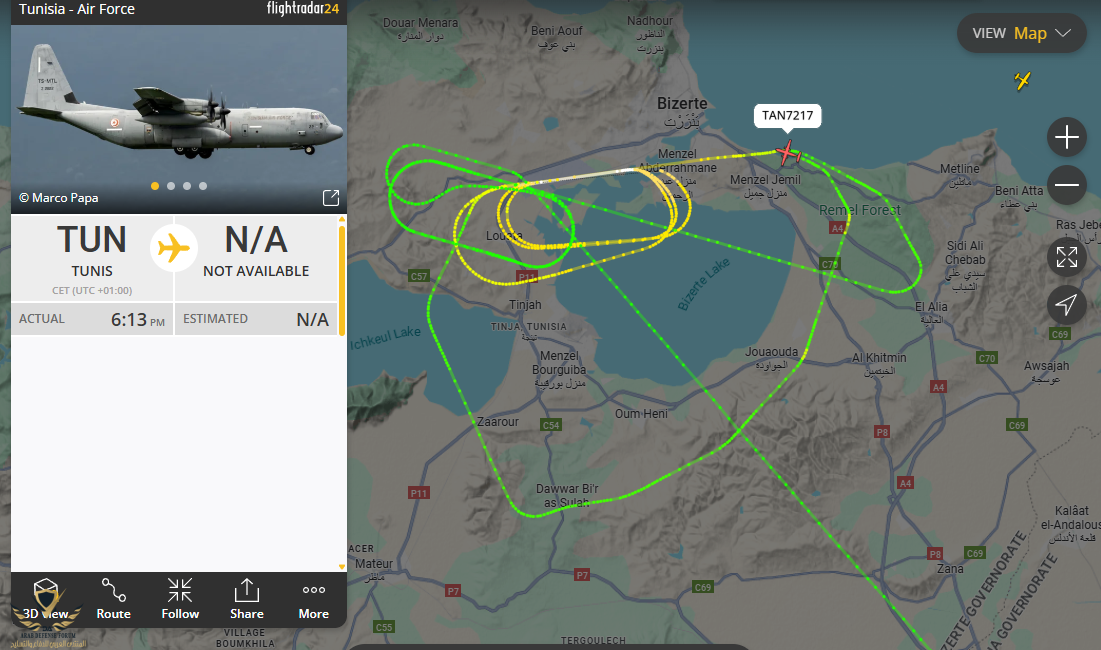1101x650 pixels.
Task: Center map on my location arrow icon
Action: point(1067,305)
